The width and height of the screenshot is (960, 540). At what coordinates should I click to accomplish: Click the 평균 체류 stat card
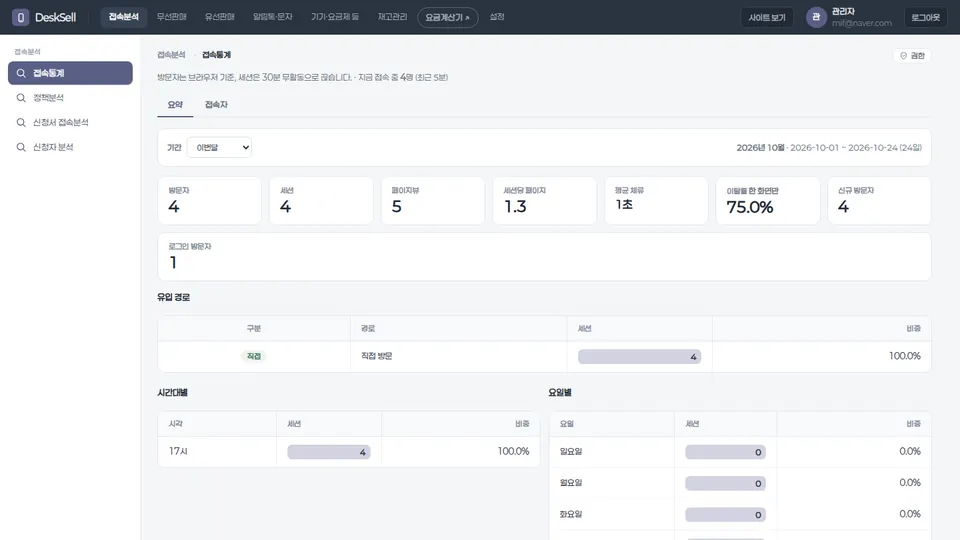coord(656,201)
